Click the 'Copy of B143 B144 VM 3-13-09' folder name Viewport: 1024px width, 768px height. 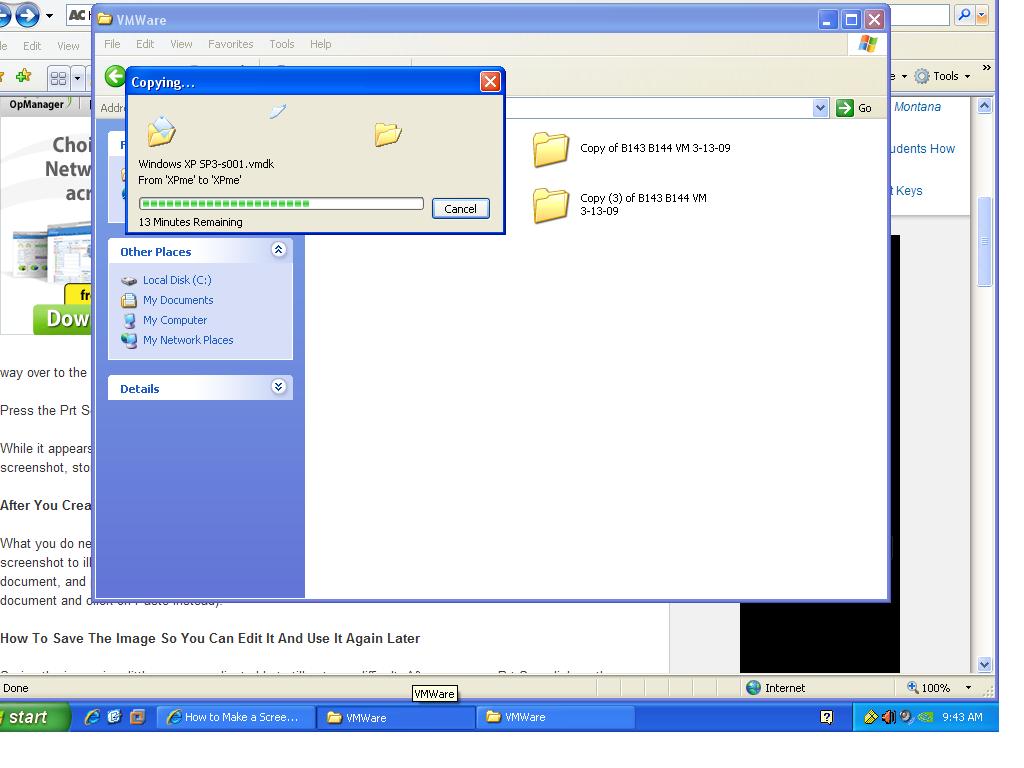(x=655, y=148)
